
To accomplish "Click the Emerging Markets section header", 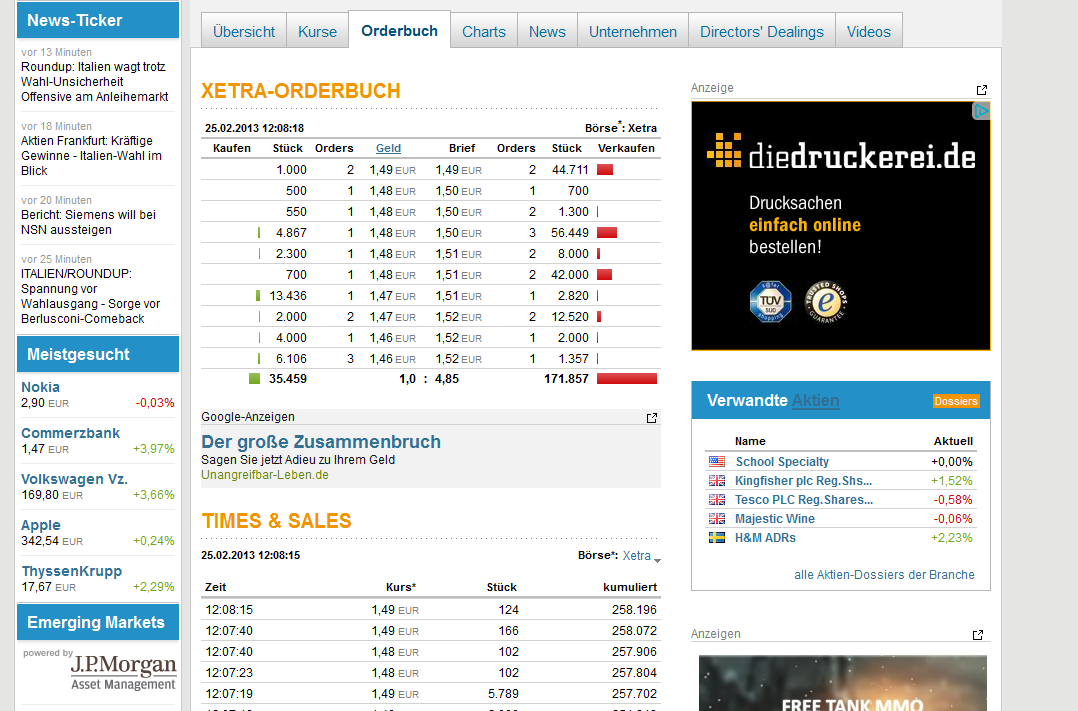I will click(x=98, y=622).
